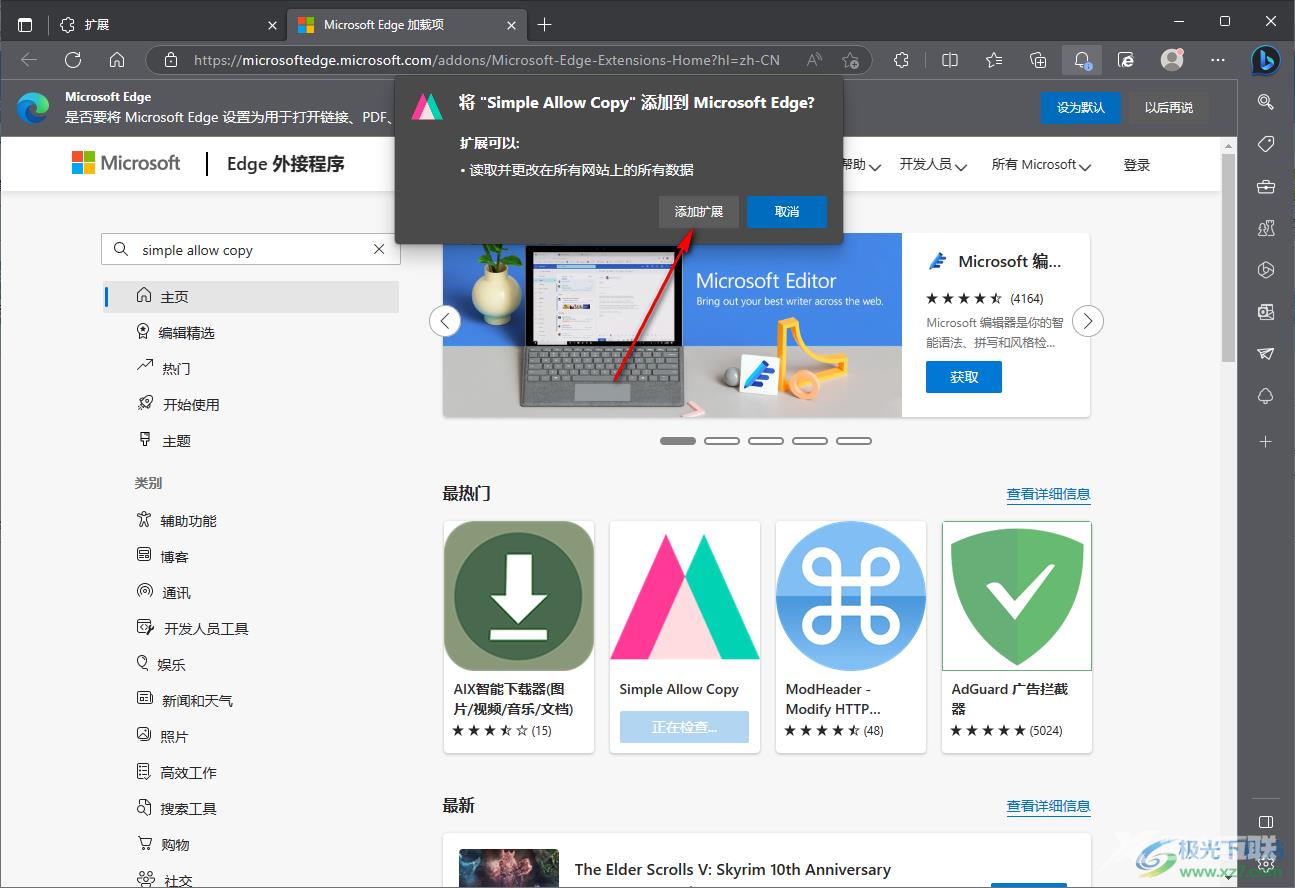Open a new tab with plus button
The image size is (1295, 888).
coord(544,24)
